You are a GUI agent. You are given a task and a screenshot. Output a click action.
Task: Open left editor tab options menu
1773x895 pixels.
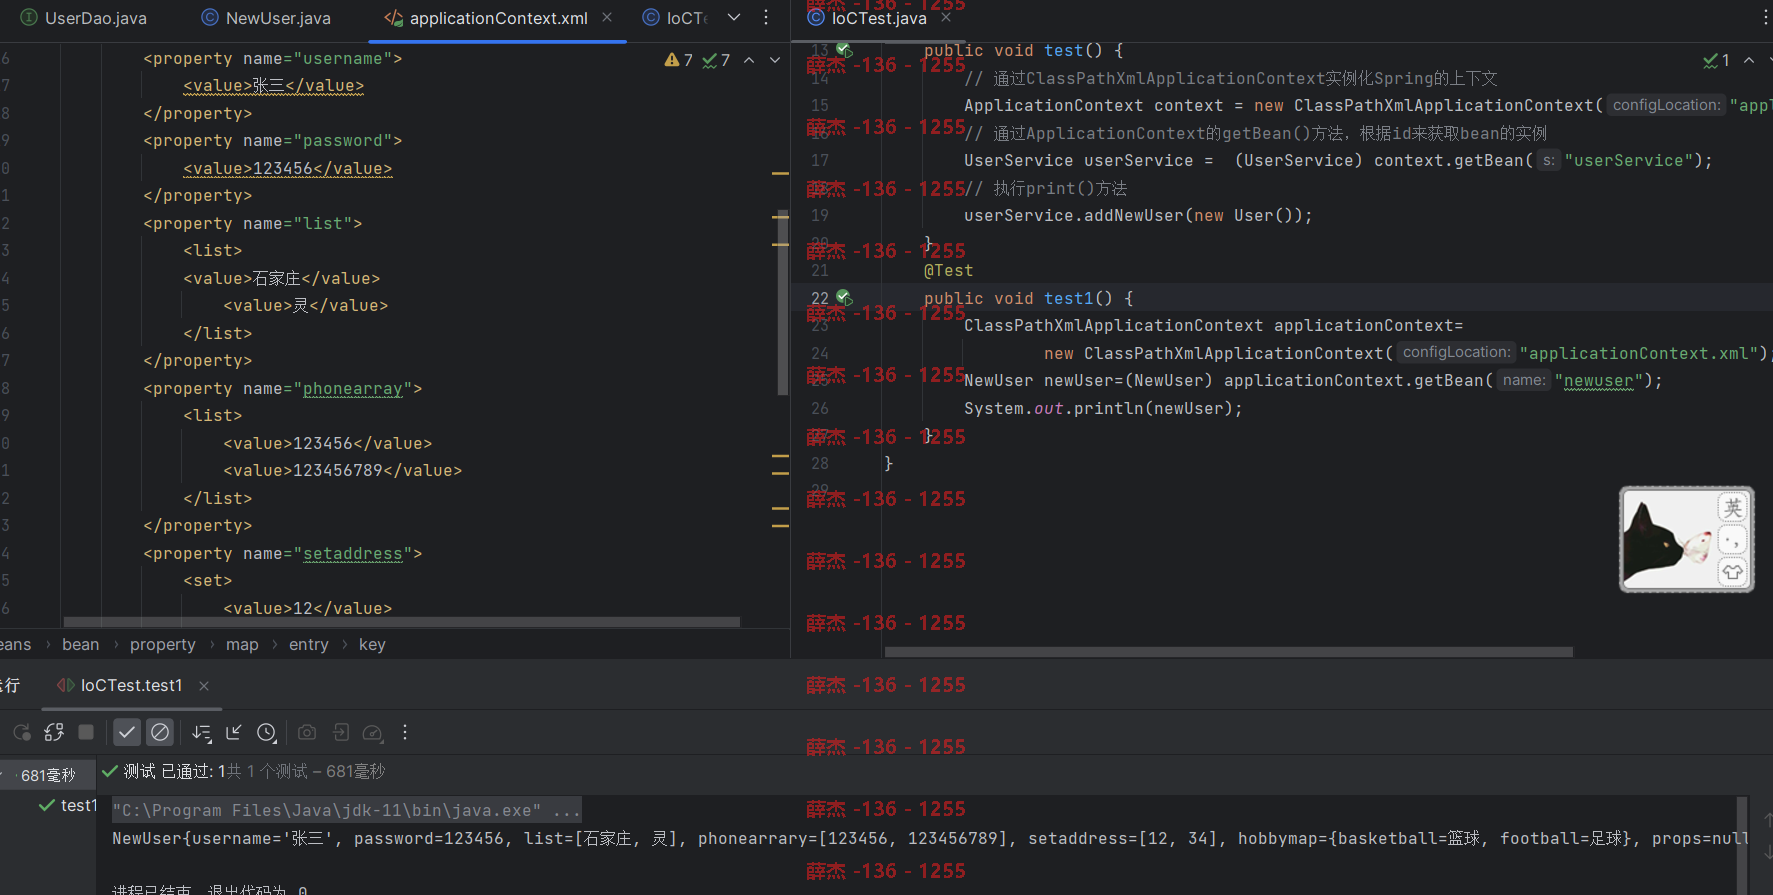pos(766,18)
